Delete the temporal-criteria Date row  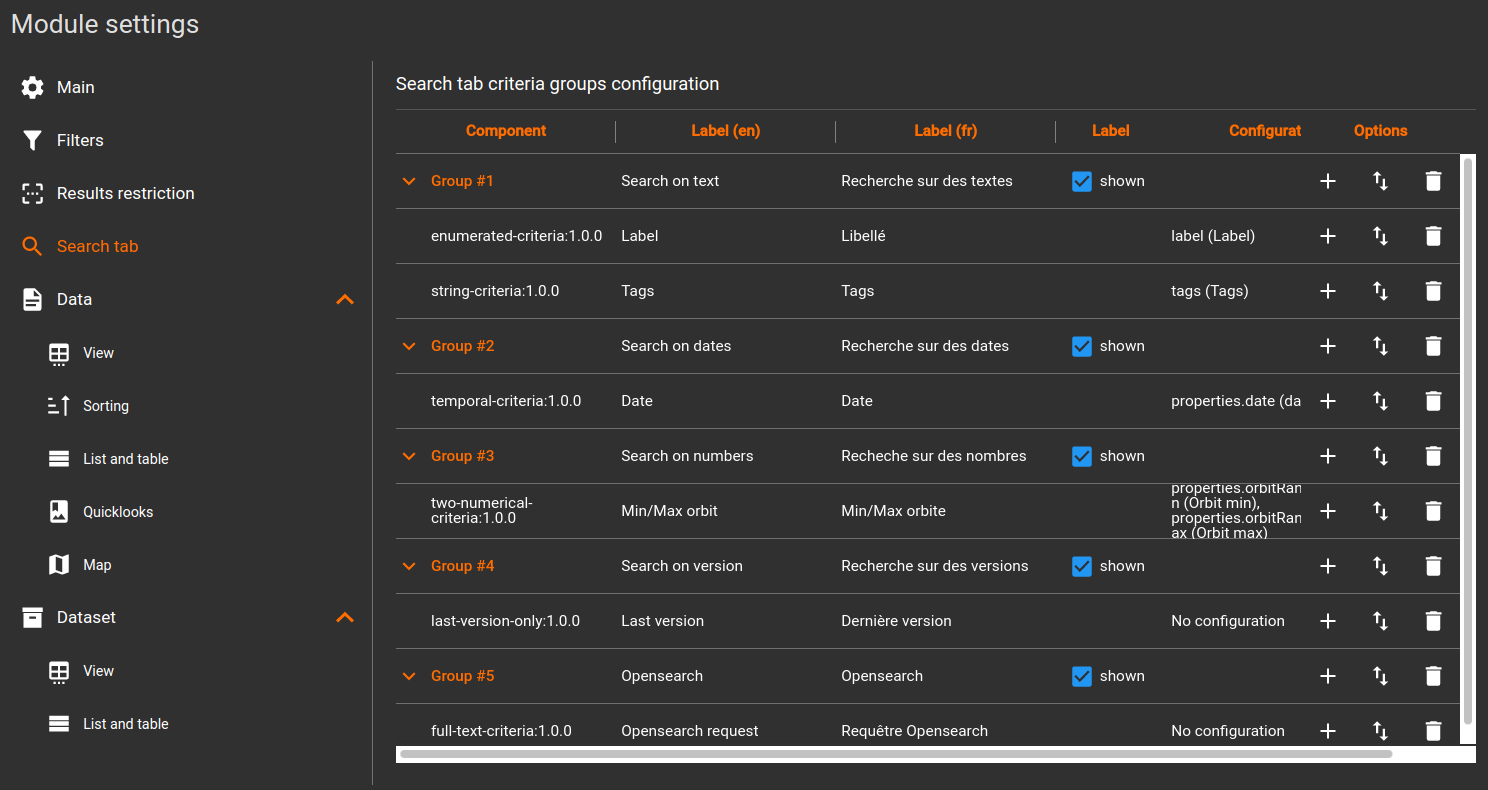1433,401
